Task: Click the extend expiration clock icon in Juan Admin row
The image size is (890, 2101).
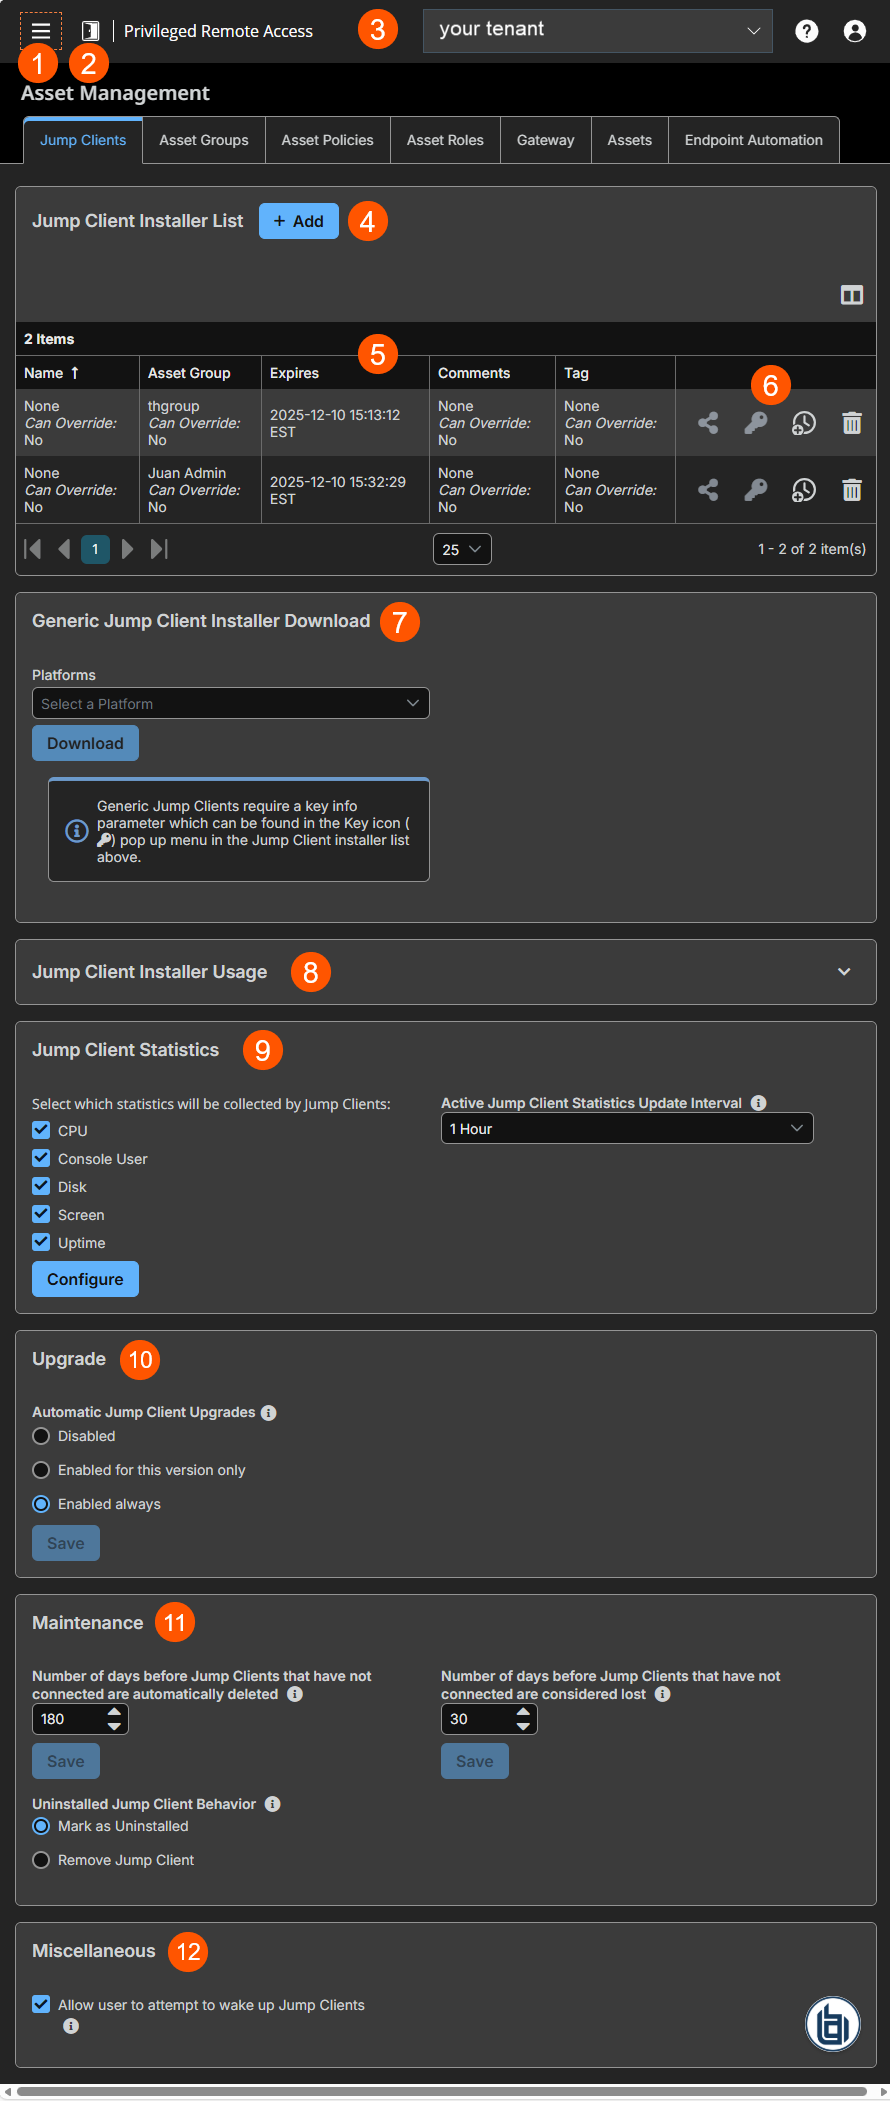Action: coord(804,490)
